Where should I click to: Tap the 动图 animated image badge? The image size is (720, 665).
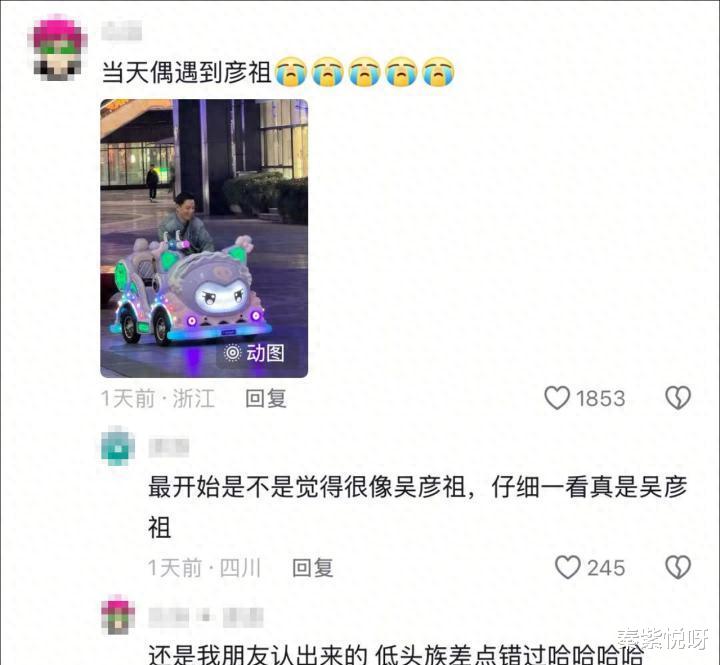click(x=254, y=353)
